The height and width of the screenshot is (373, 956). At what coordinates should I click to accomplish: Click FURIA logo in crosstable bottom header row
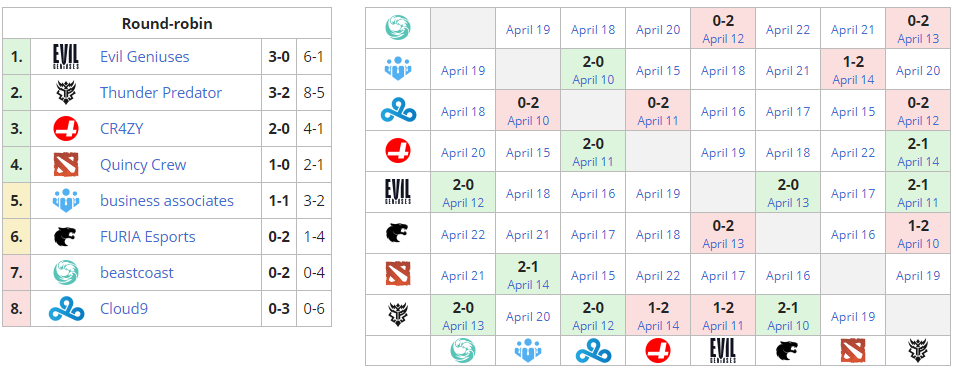click(788, 351)
